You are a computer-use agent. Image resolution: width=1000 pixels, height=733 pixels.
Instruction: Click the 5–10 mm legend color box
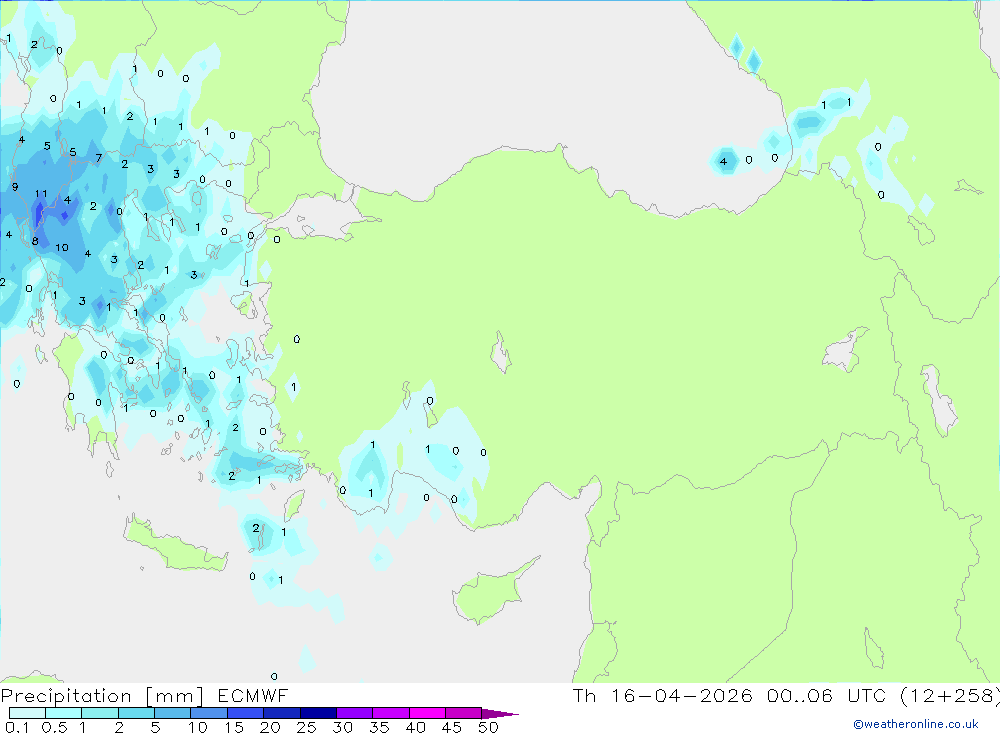(x=172, y=713)
